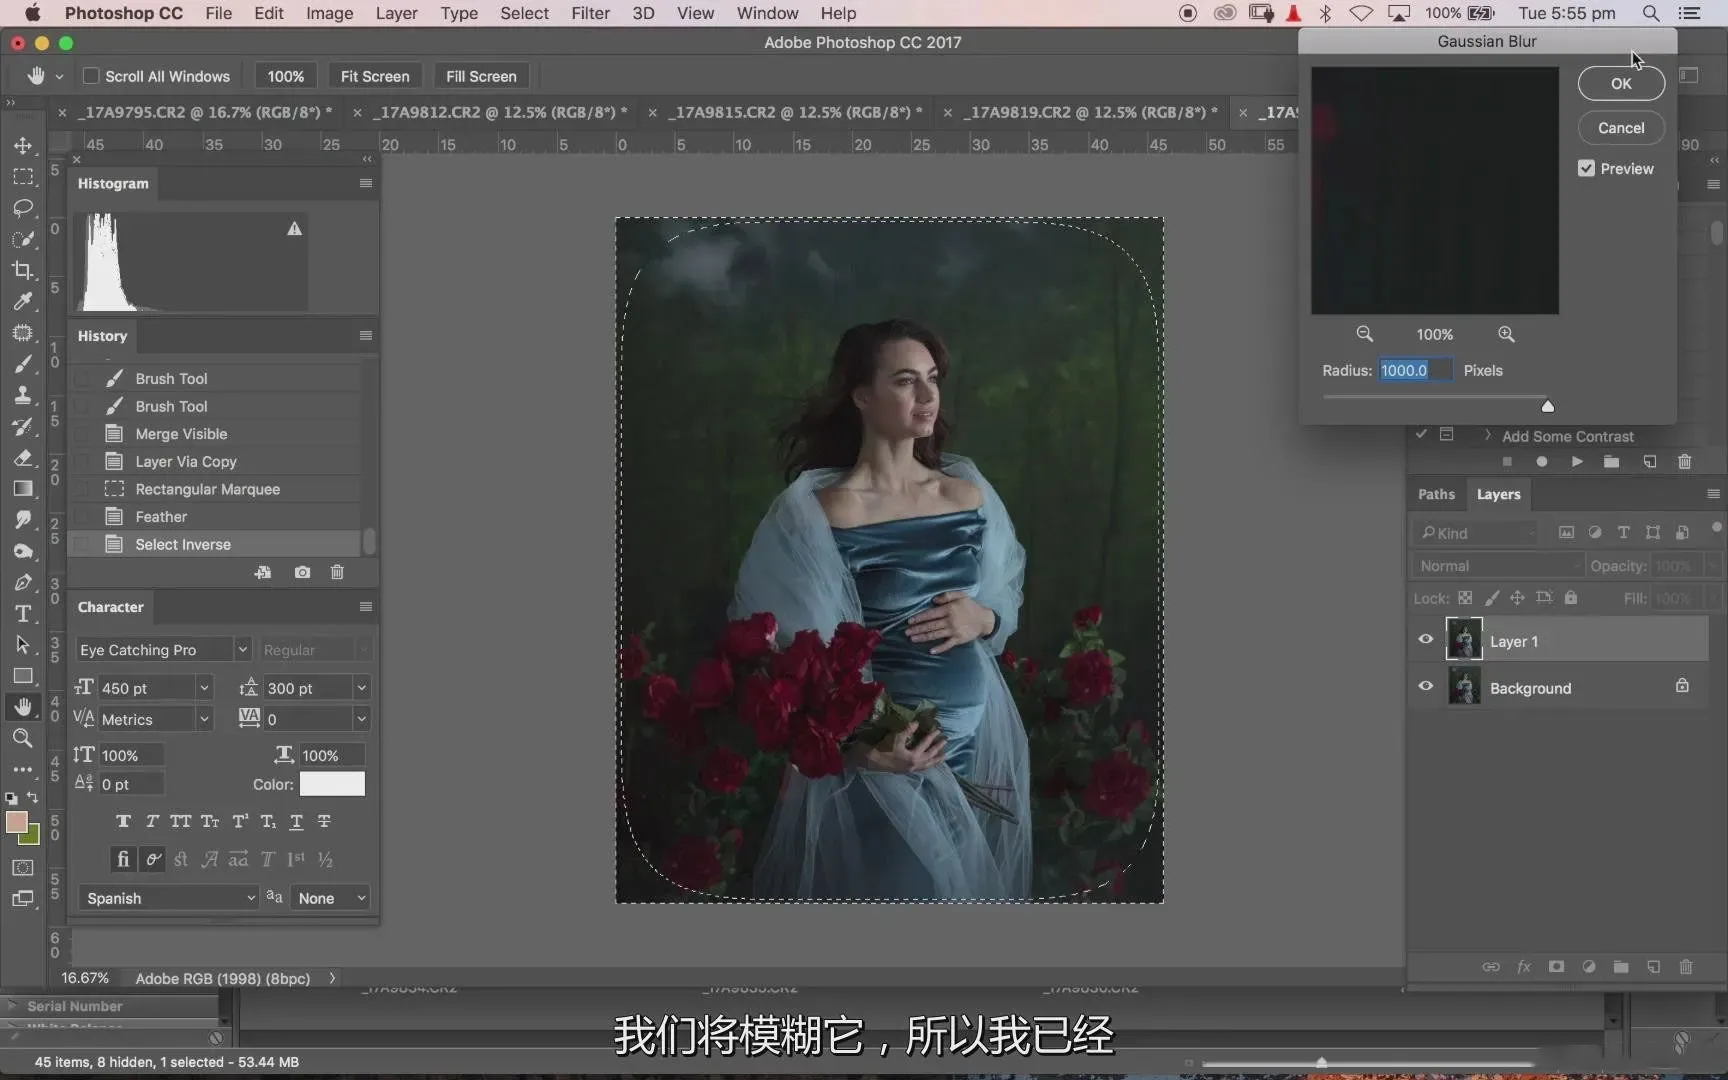The width and height of the screenshot is (1728, 1080).
Task: Click Cancel in Gaussian Blur dialog
Action: click(1621, 128)
